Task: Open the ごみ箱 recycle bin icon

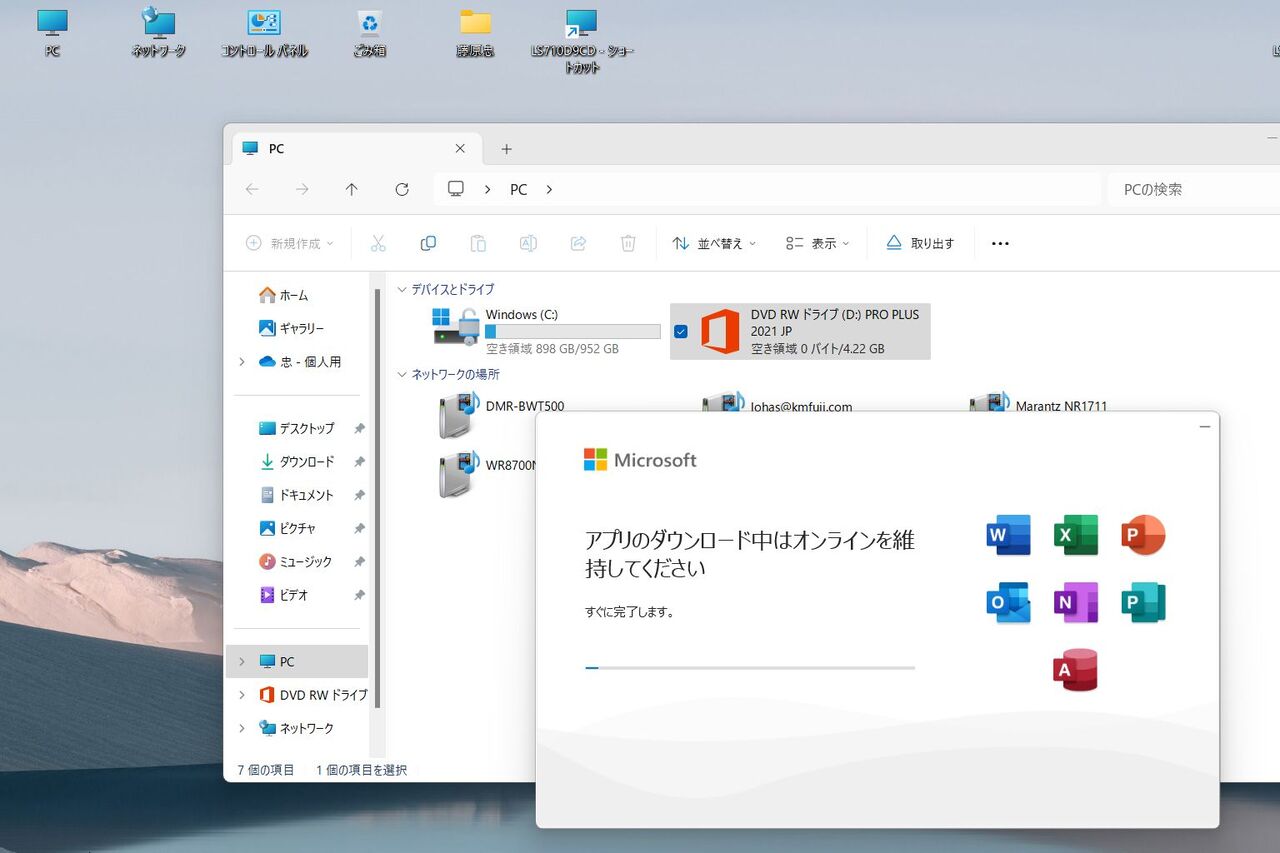Action: tap(370, 32)
